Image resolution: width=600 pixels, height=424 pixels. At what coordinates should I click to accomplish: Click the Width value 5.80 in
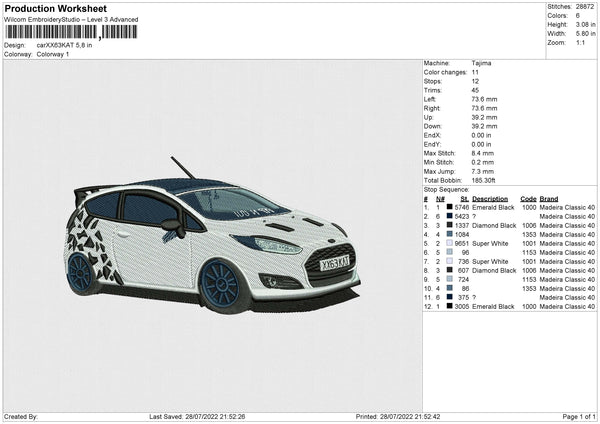585,34
